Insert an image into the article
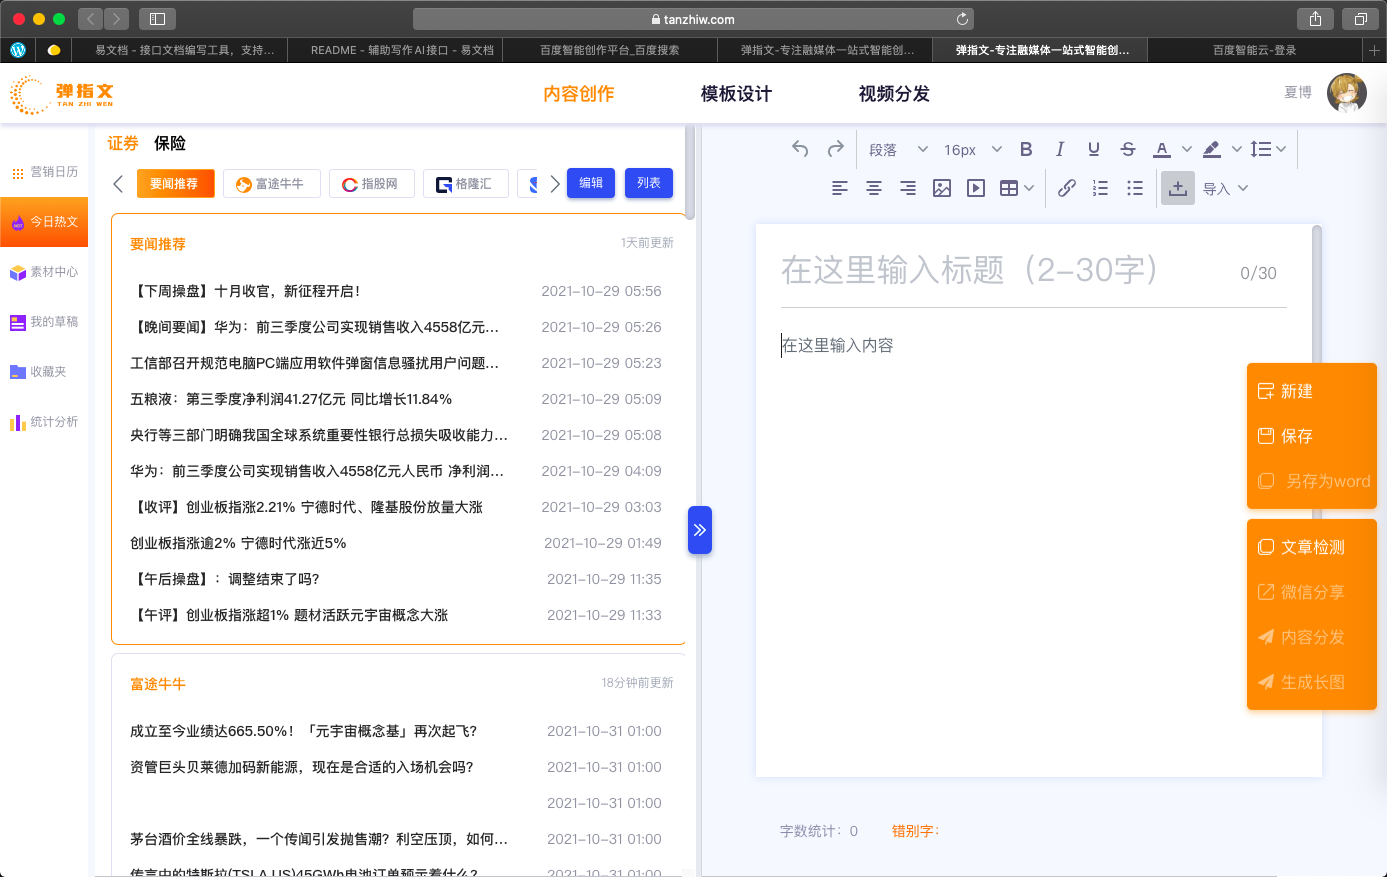Viewport: 1387px width, 877px height. click(941, 188)
